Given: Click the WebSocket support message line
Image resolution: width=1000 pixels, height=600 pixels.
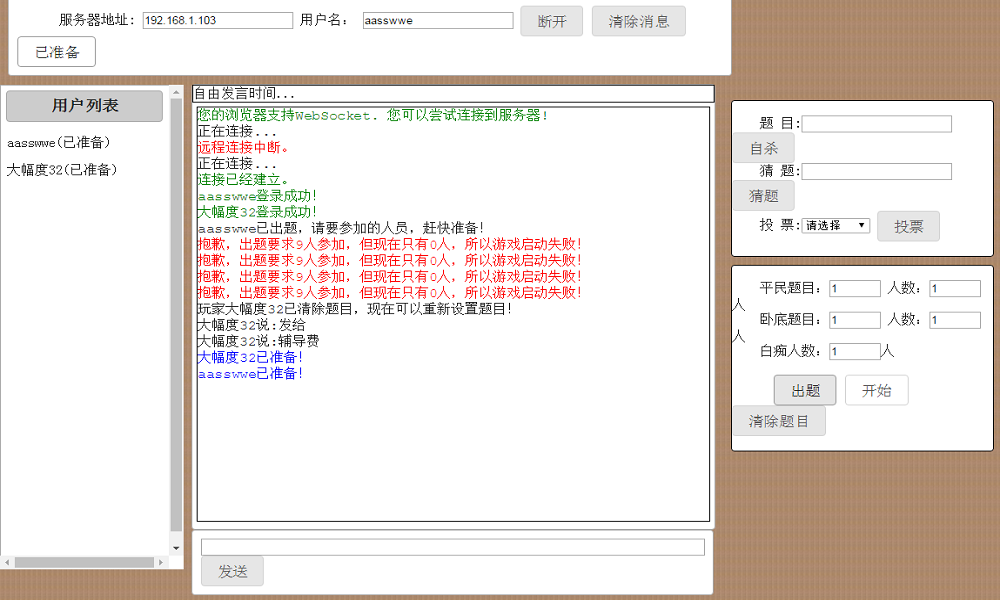Looking at the screenshot, I should tap(372, 115).
